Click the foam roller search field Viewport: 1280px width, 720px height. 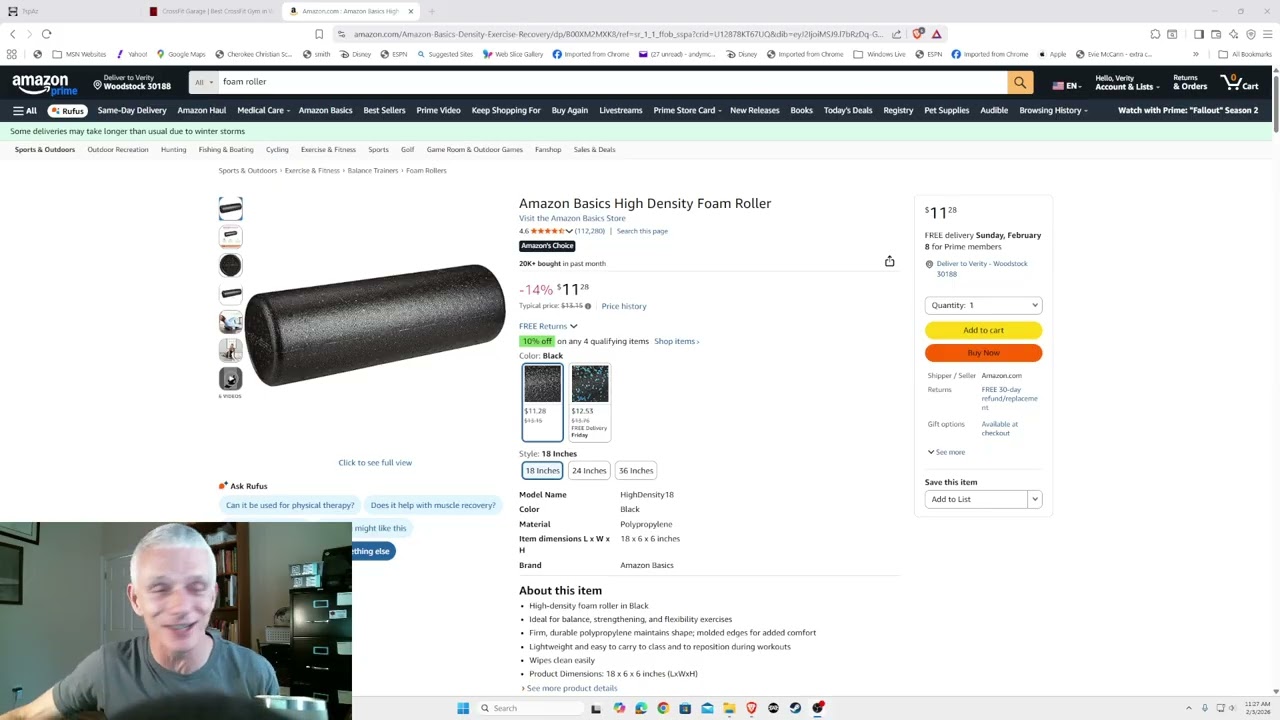[612, 82]
